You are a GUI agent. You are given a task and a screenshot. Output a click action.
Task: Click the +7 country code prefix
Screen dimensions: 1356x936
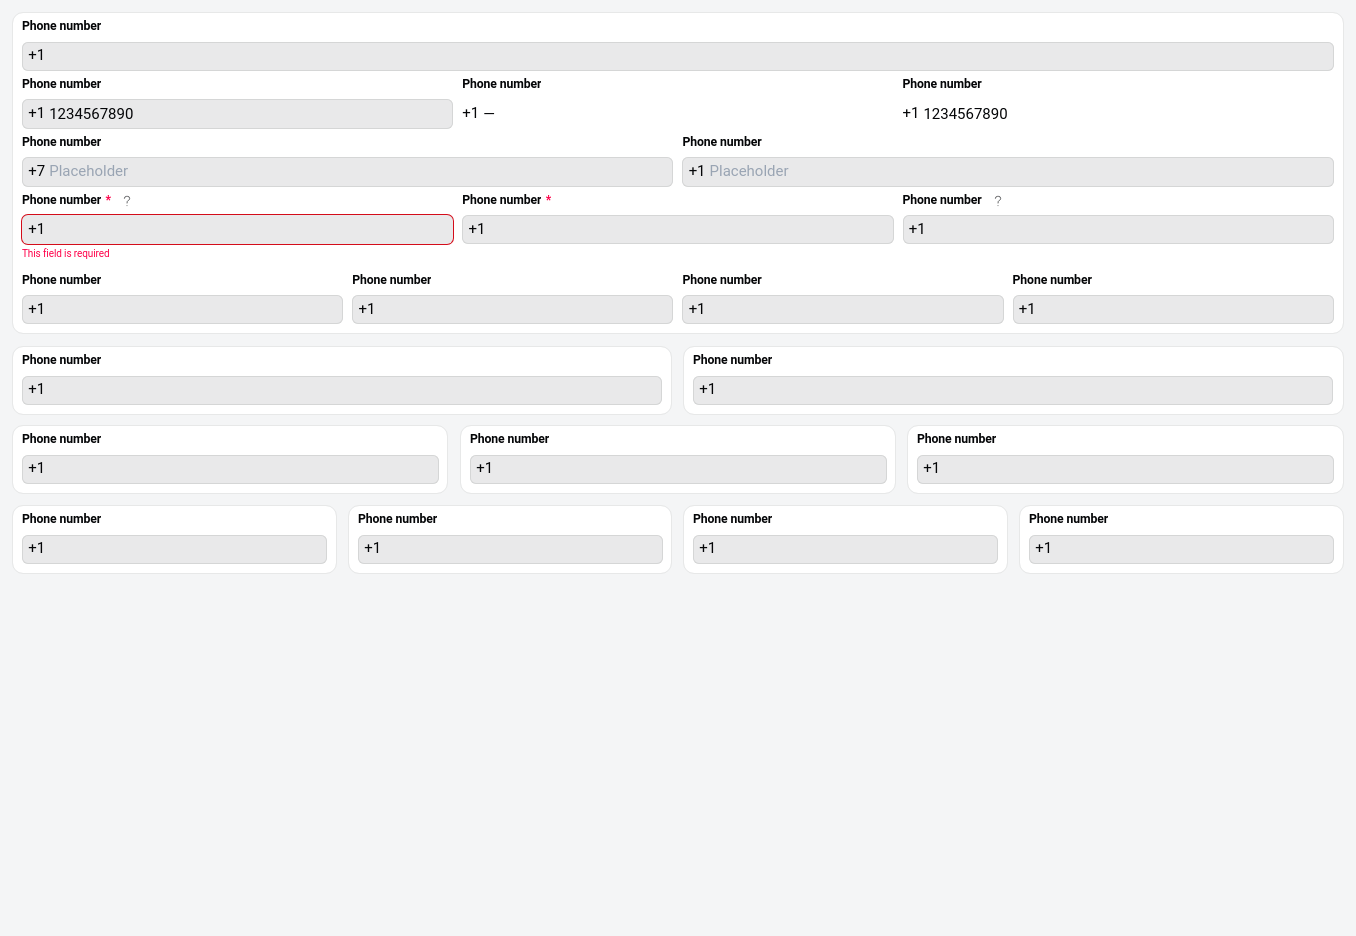pos(36,171)
